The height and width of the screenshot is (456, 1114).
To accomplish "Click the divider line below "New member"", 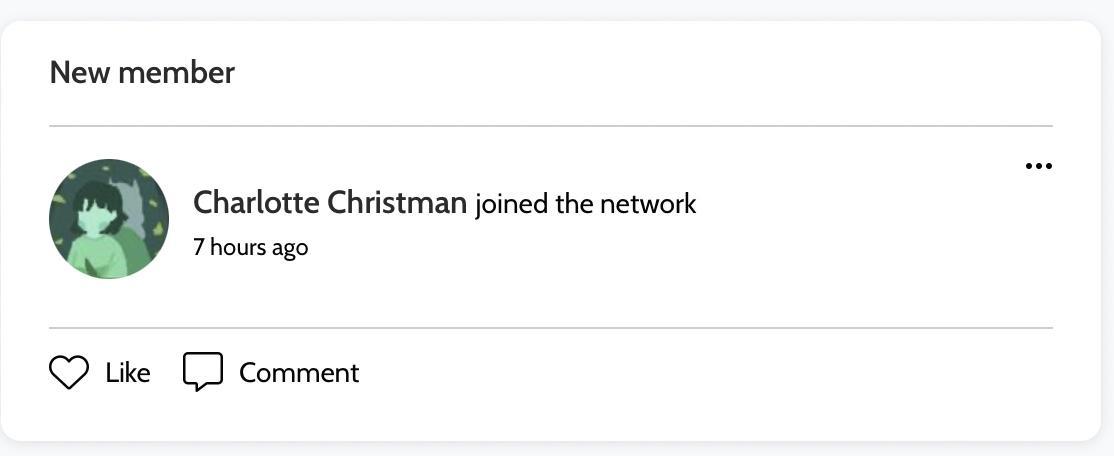I will 550,126.
